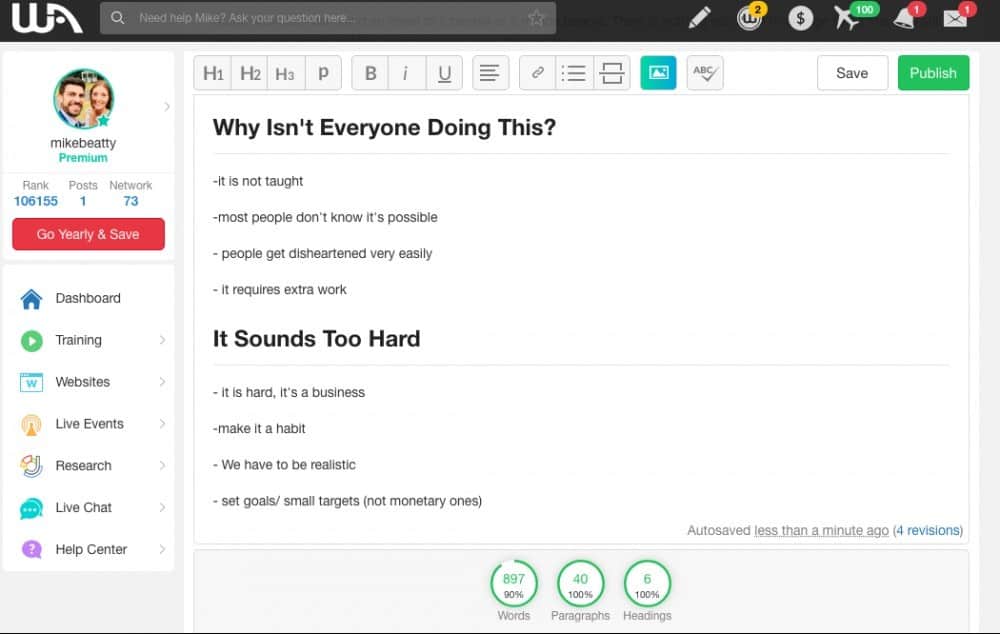Screen dimensions: 1000x634
Task: Click the bullet list icon
Action: (x=574, y=73)
